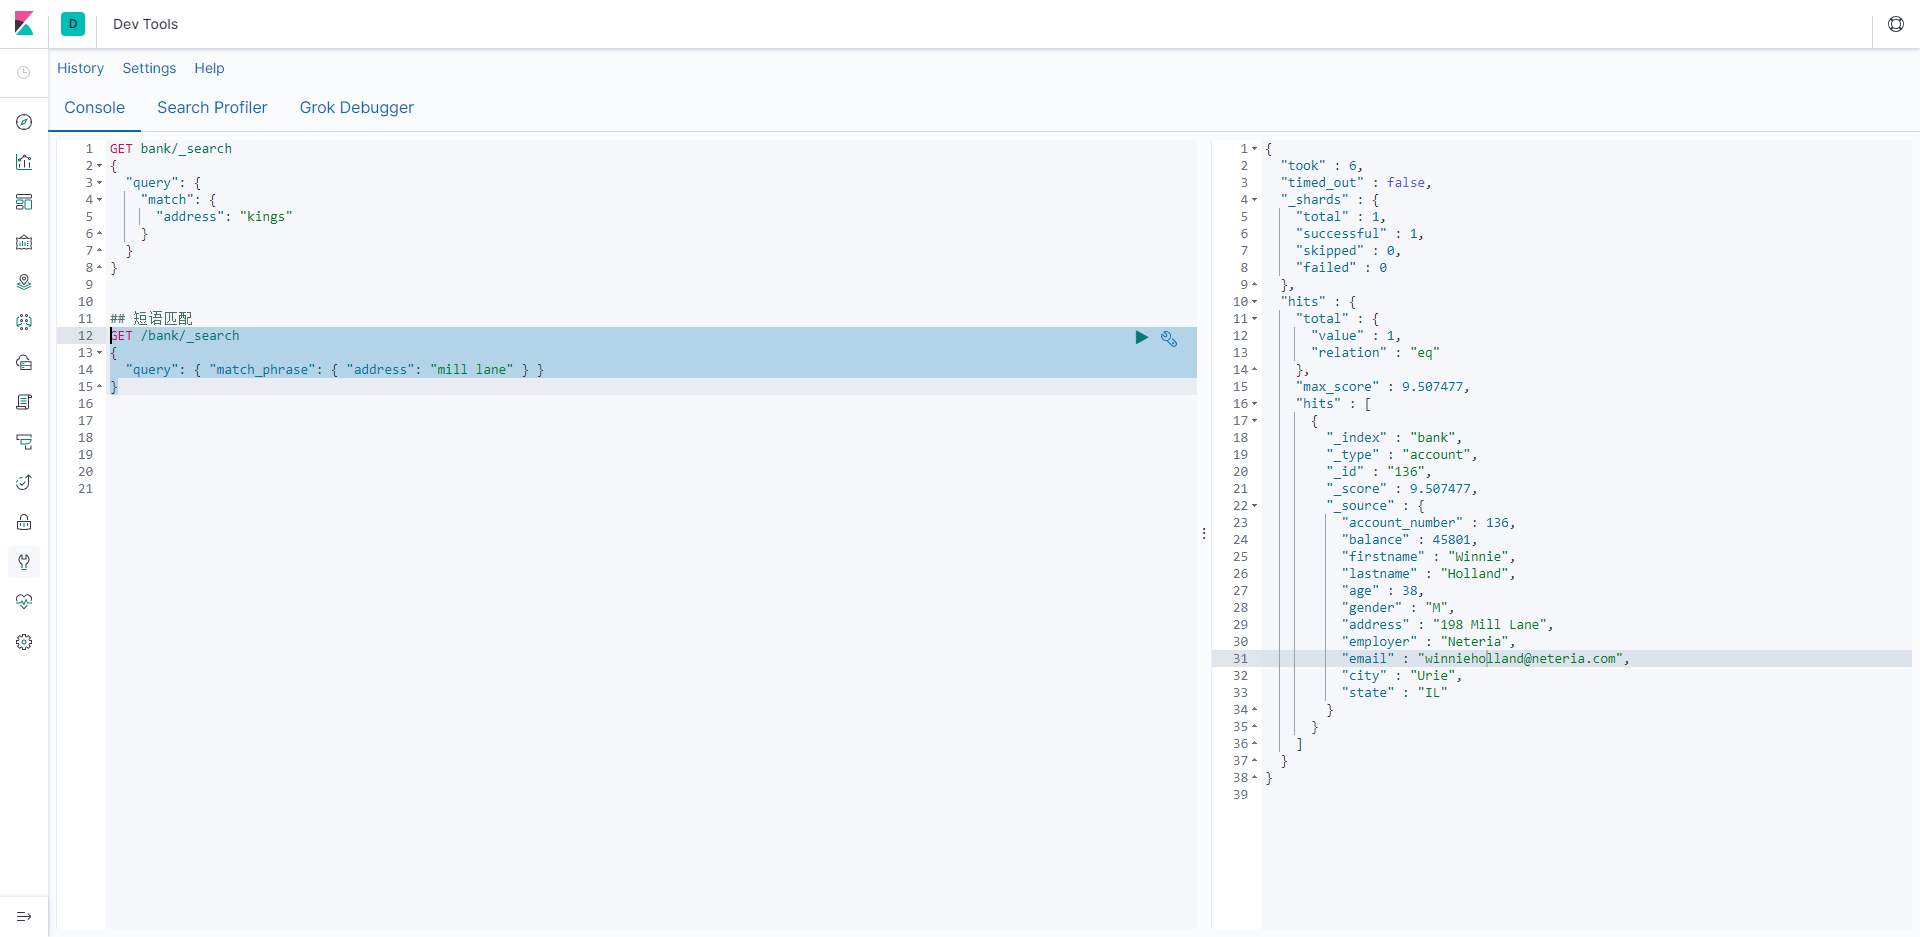Image resolution: width=1920 pixels, height=937 pixels.
Task: Open Stack Monitoring heartbeat icon
Action: pyautogui.click(x=24, y=602)
